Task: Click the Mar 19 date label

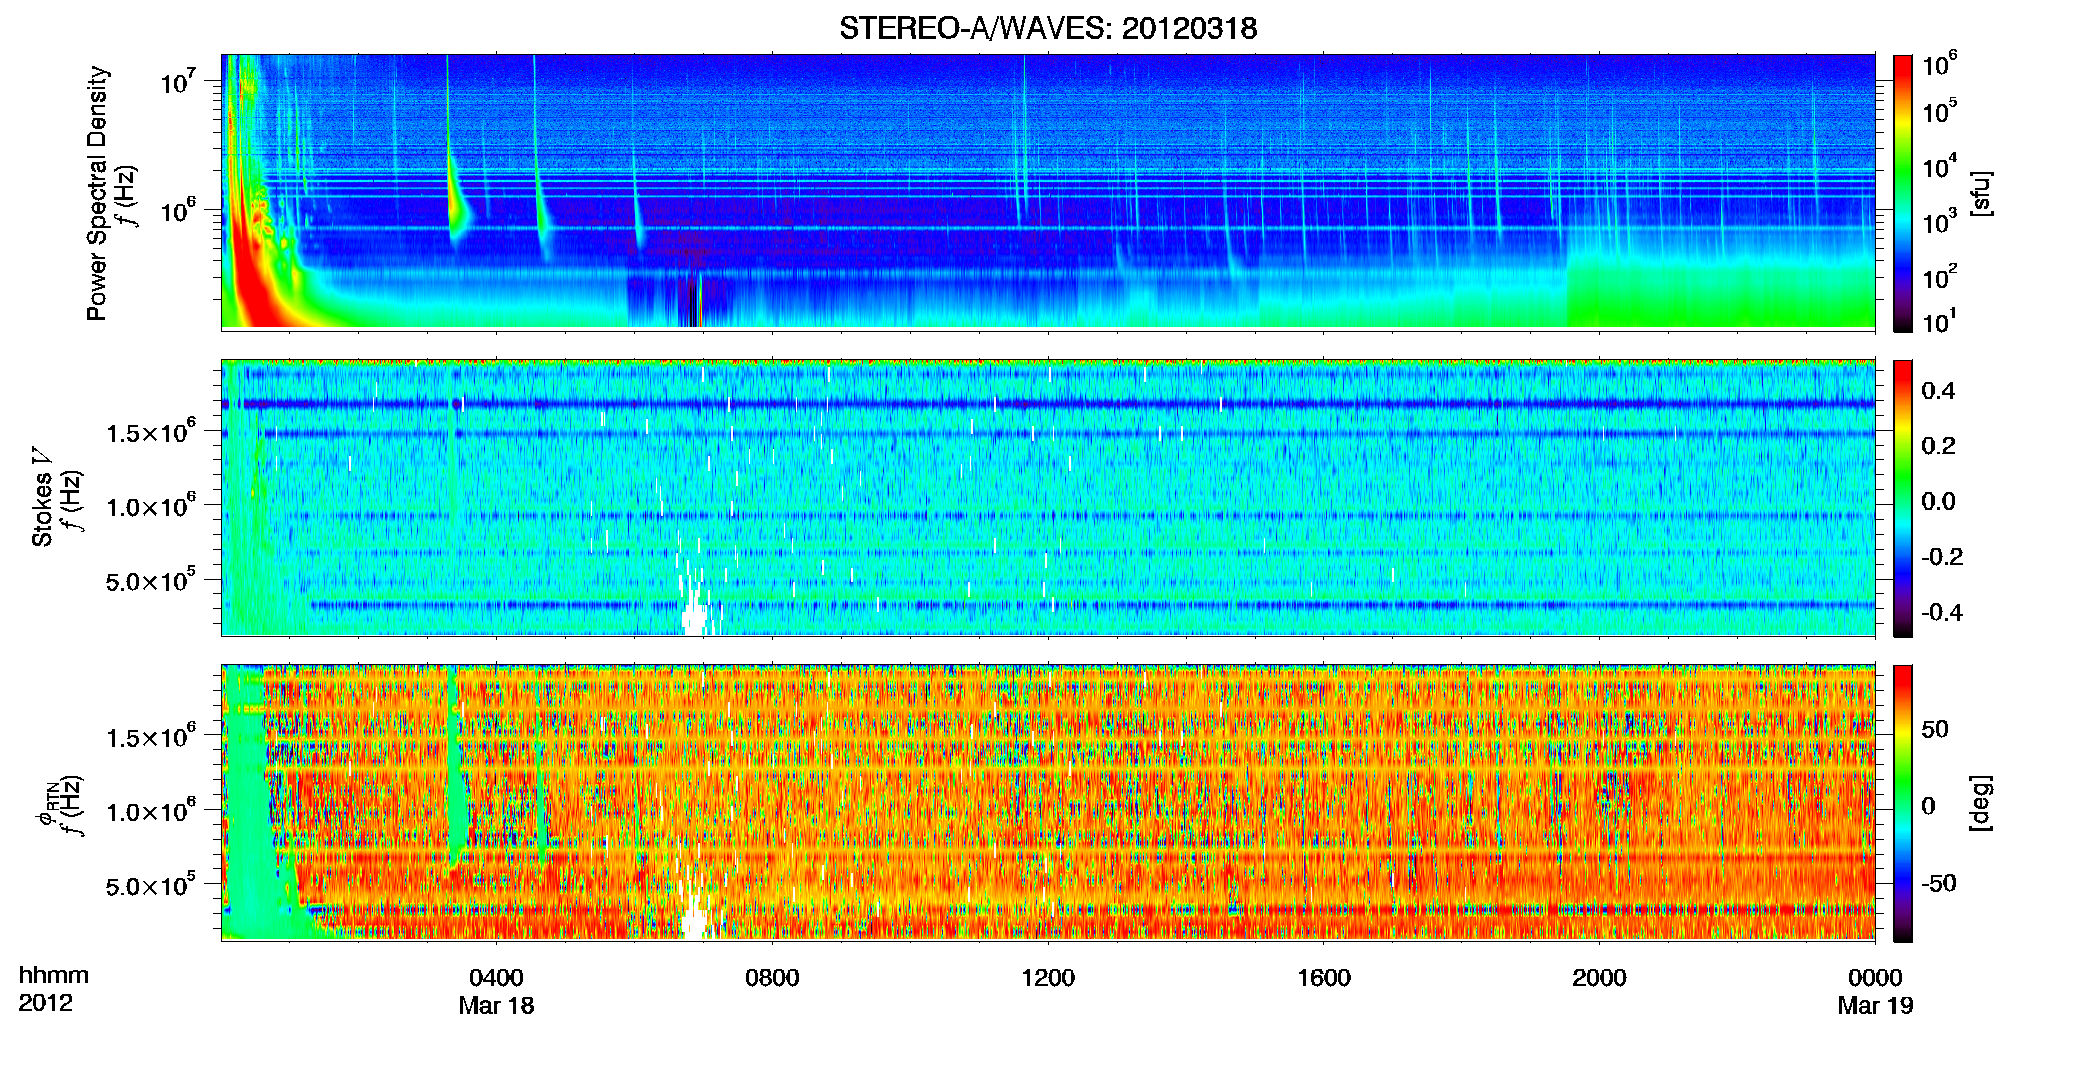Action: tap(1875, 1006)
